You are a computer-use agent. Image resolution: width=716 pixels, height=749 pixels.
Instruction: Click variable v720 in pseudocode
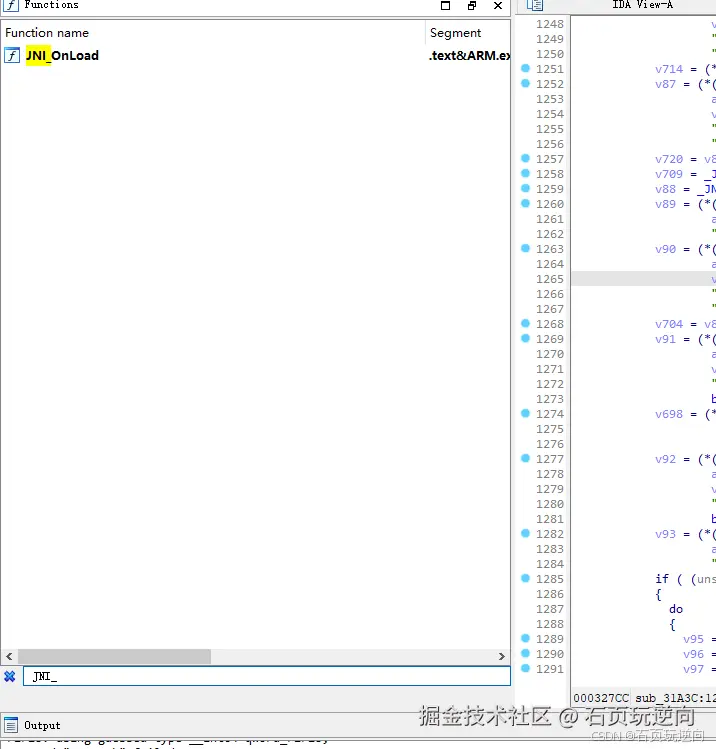pyautogui.click(x=669, y=159)
